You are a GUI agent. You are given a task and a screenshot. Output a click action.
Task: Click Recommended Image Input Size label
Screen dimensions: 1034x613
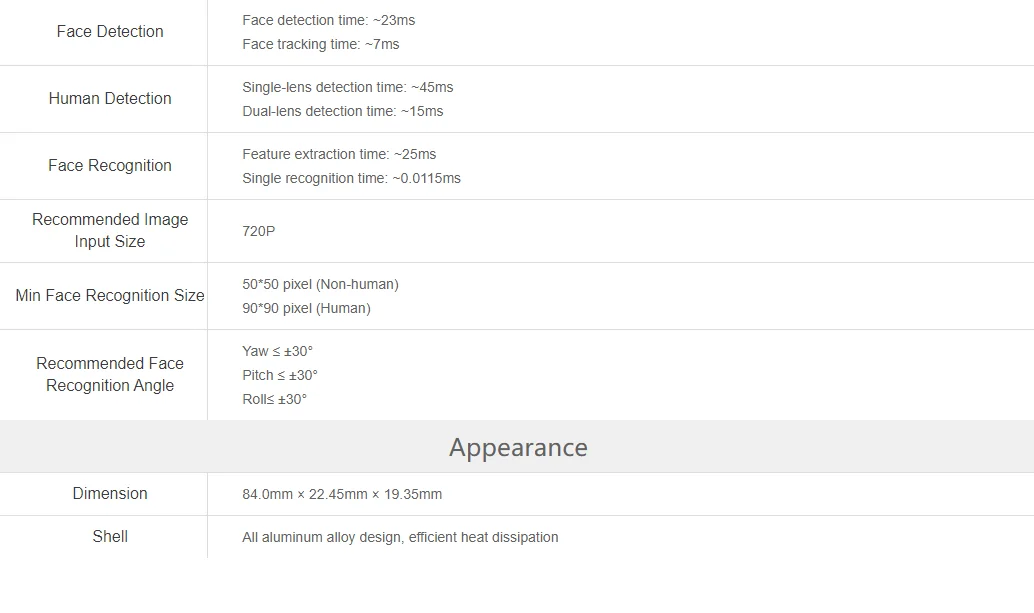109,230
